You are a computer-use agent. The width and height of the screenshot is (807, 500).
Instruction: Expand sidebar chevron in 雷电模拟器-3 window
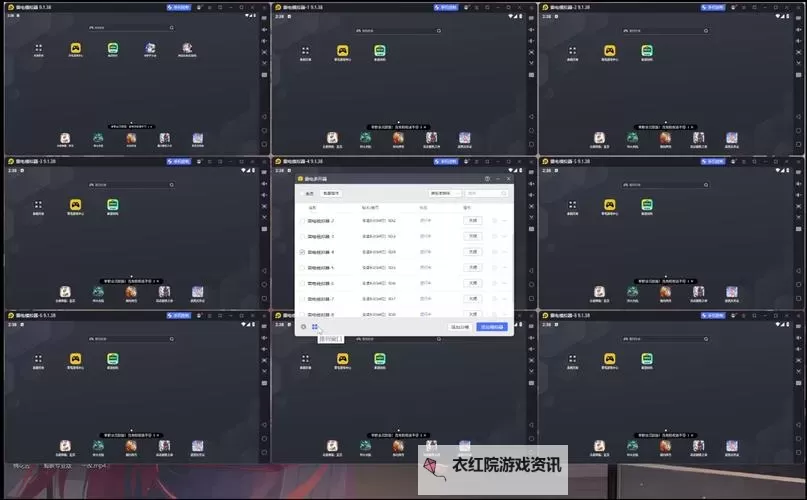tap(265, 217)
